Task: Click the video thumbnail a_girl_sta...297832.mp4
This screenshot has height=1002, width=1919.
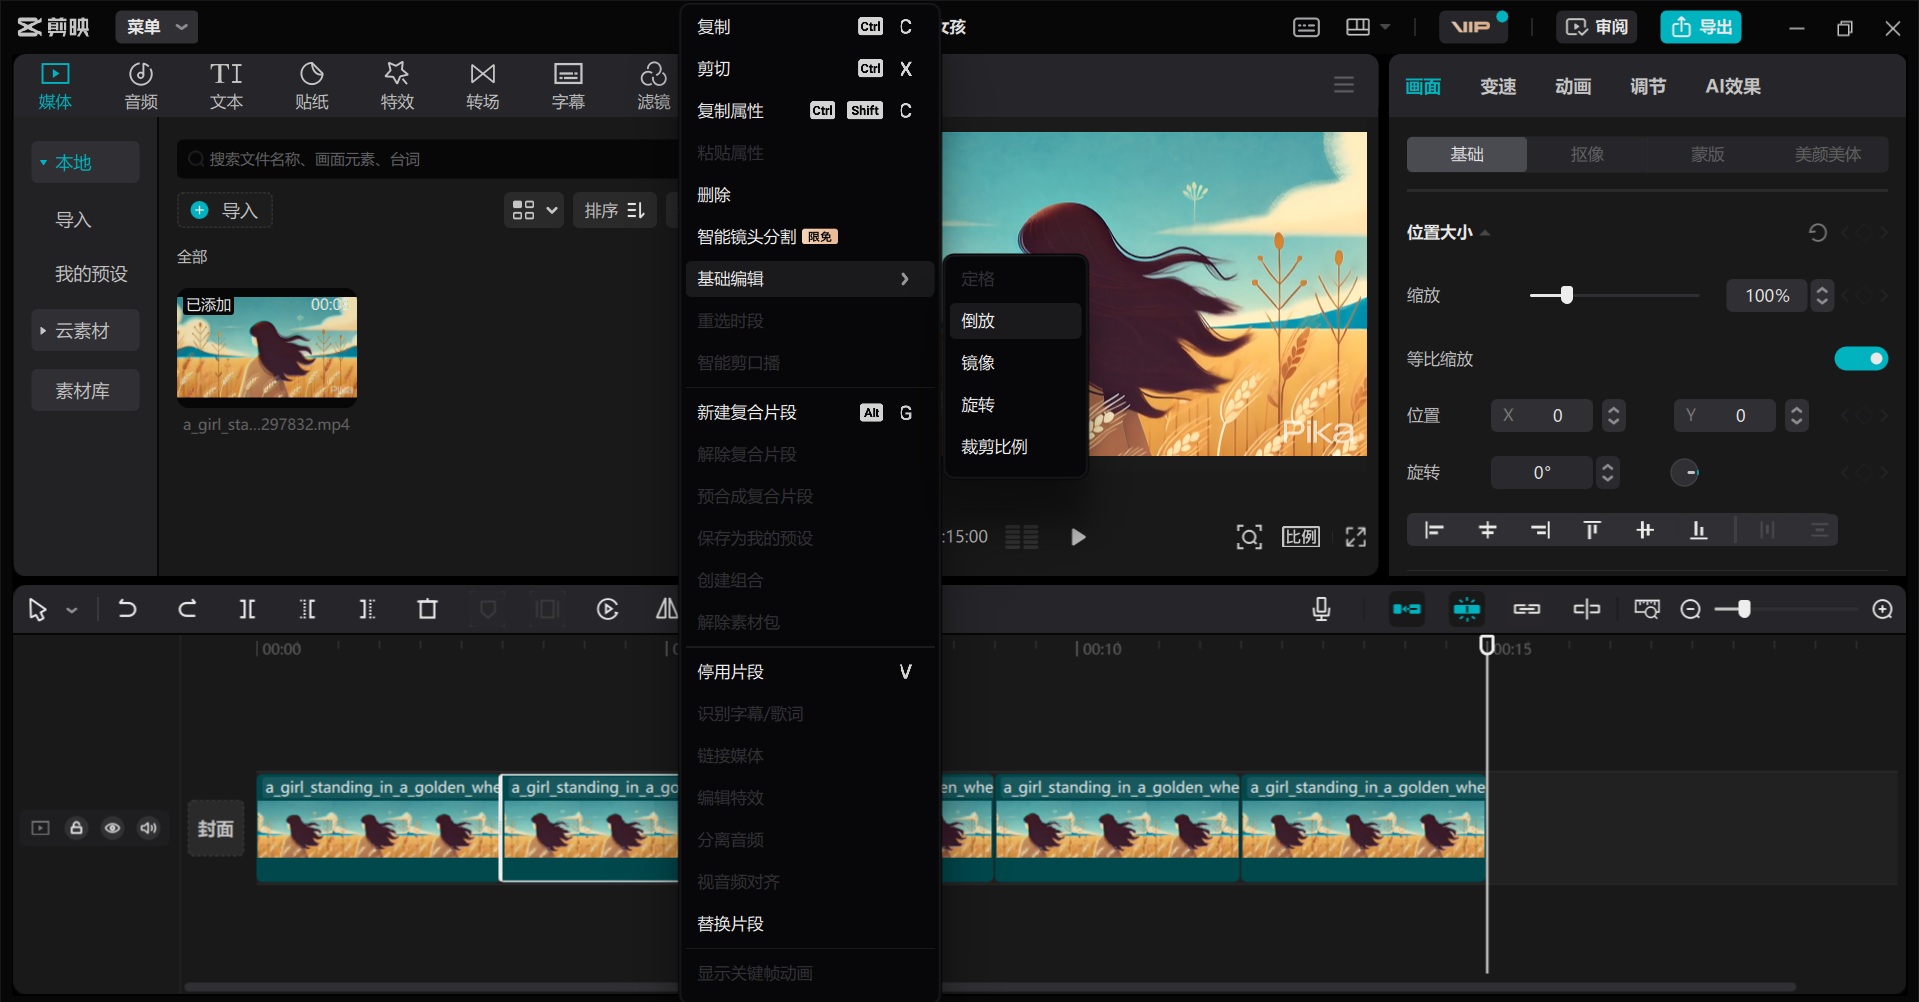Action: coord(267,348)
